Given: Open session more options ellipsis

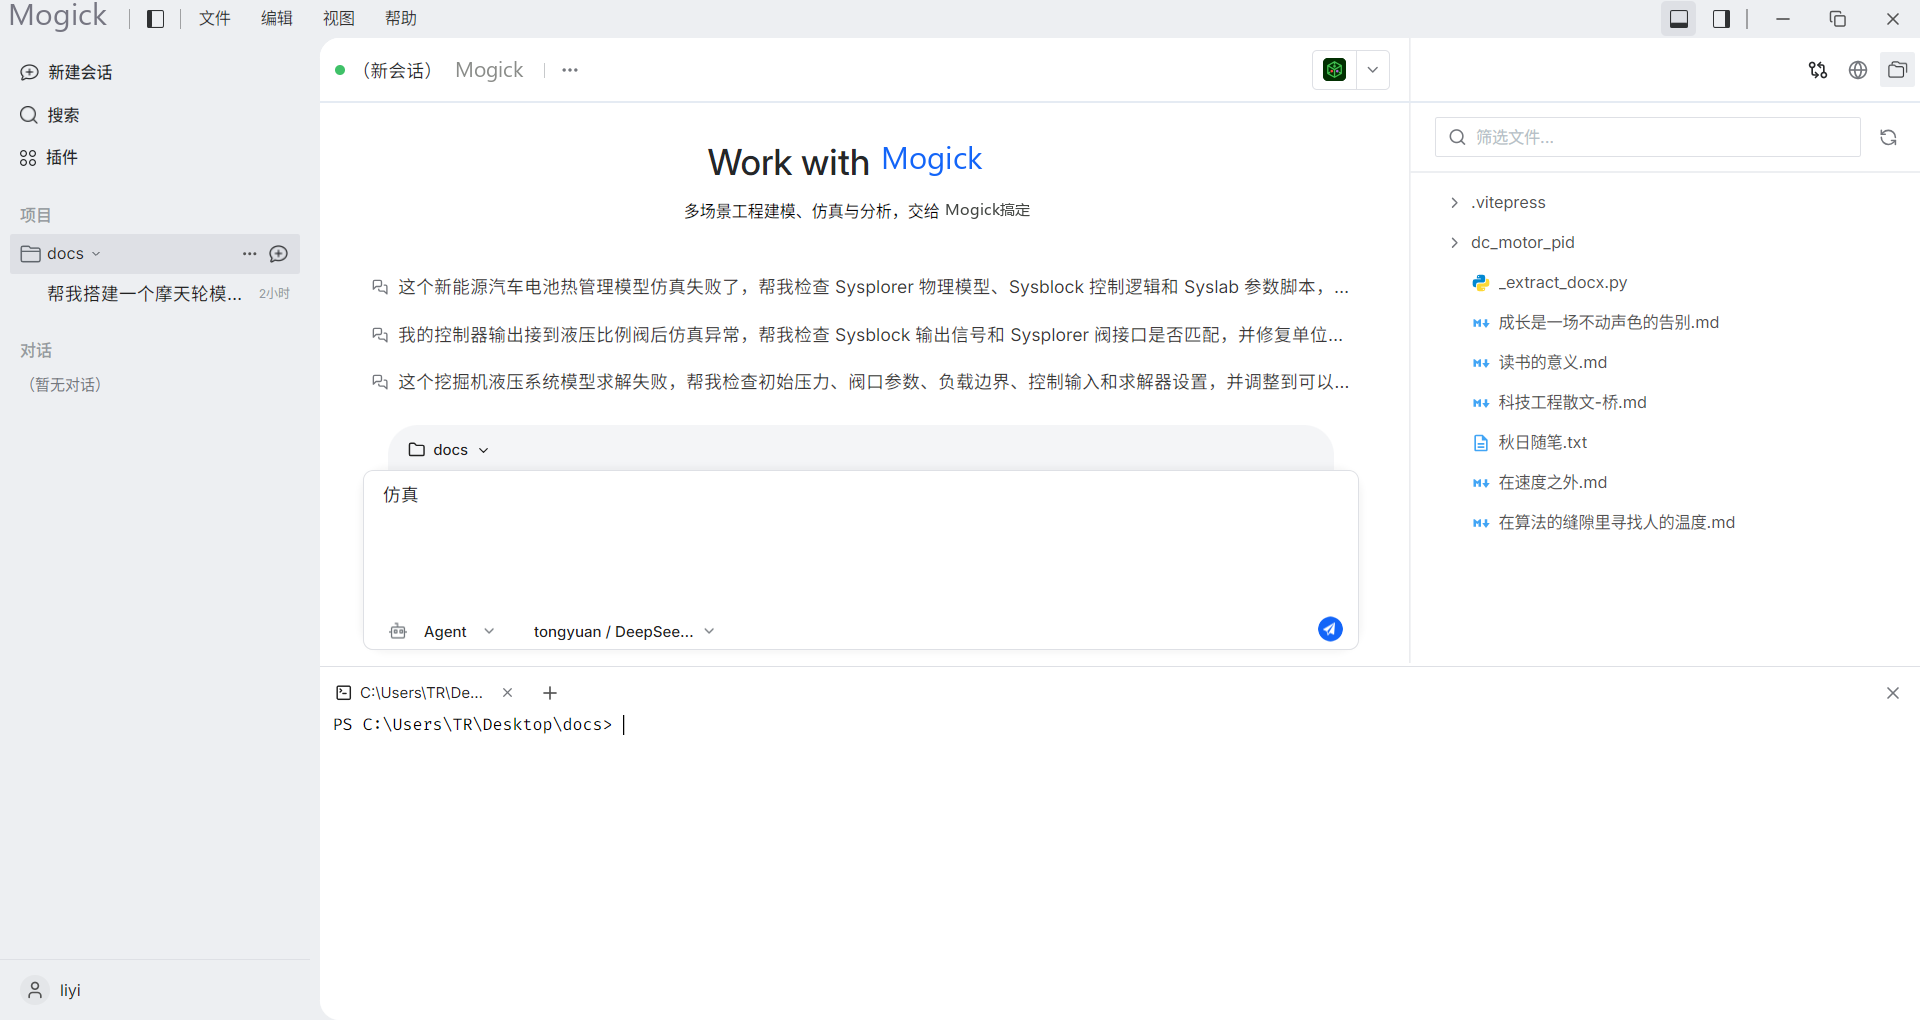Looking at the screenshot, I should (x=570, y=70).
